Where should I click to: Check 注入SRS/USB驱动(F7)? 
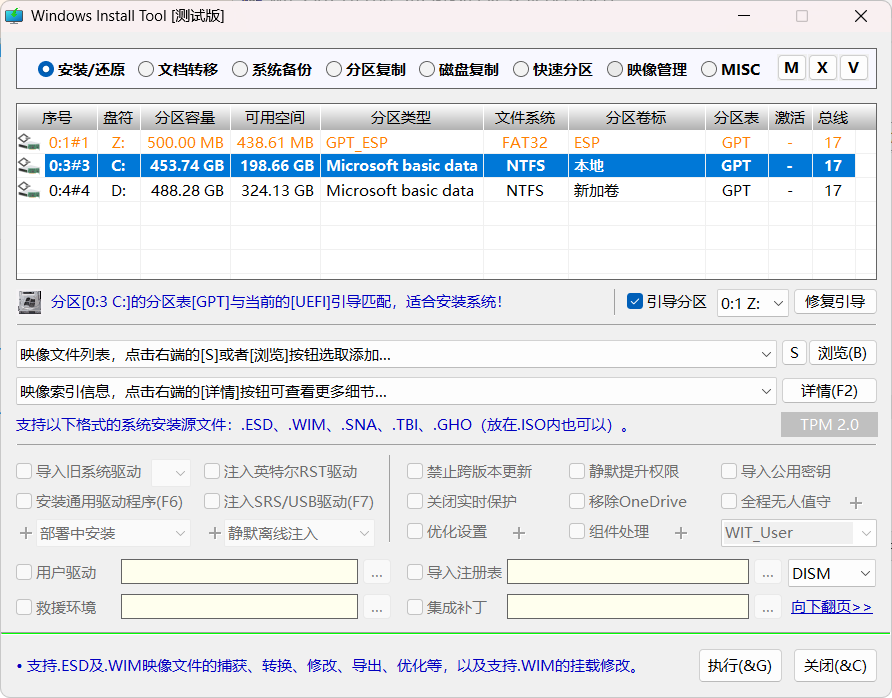point(212,501)
